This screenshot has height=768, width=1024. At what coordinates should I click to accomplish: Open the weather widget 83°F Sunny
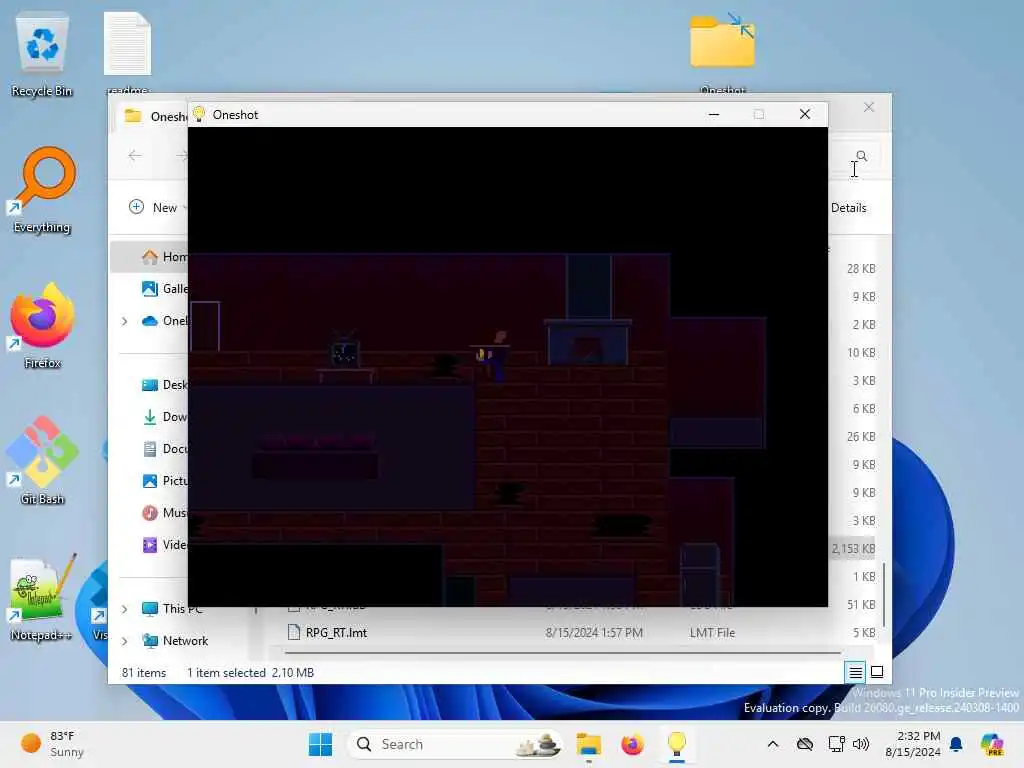pos(52,744)
